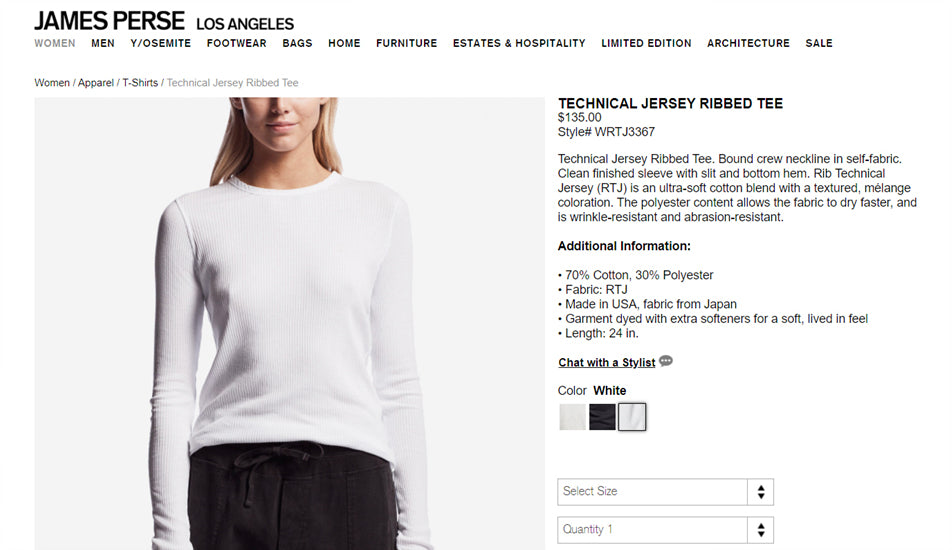Go to the Sale section
Viewport: 952px width, 550px height.
tap(819, 43)
